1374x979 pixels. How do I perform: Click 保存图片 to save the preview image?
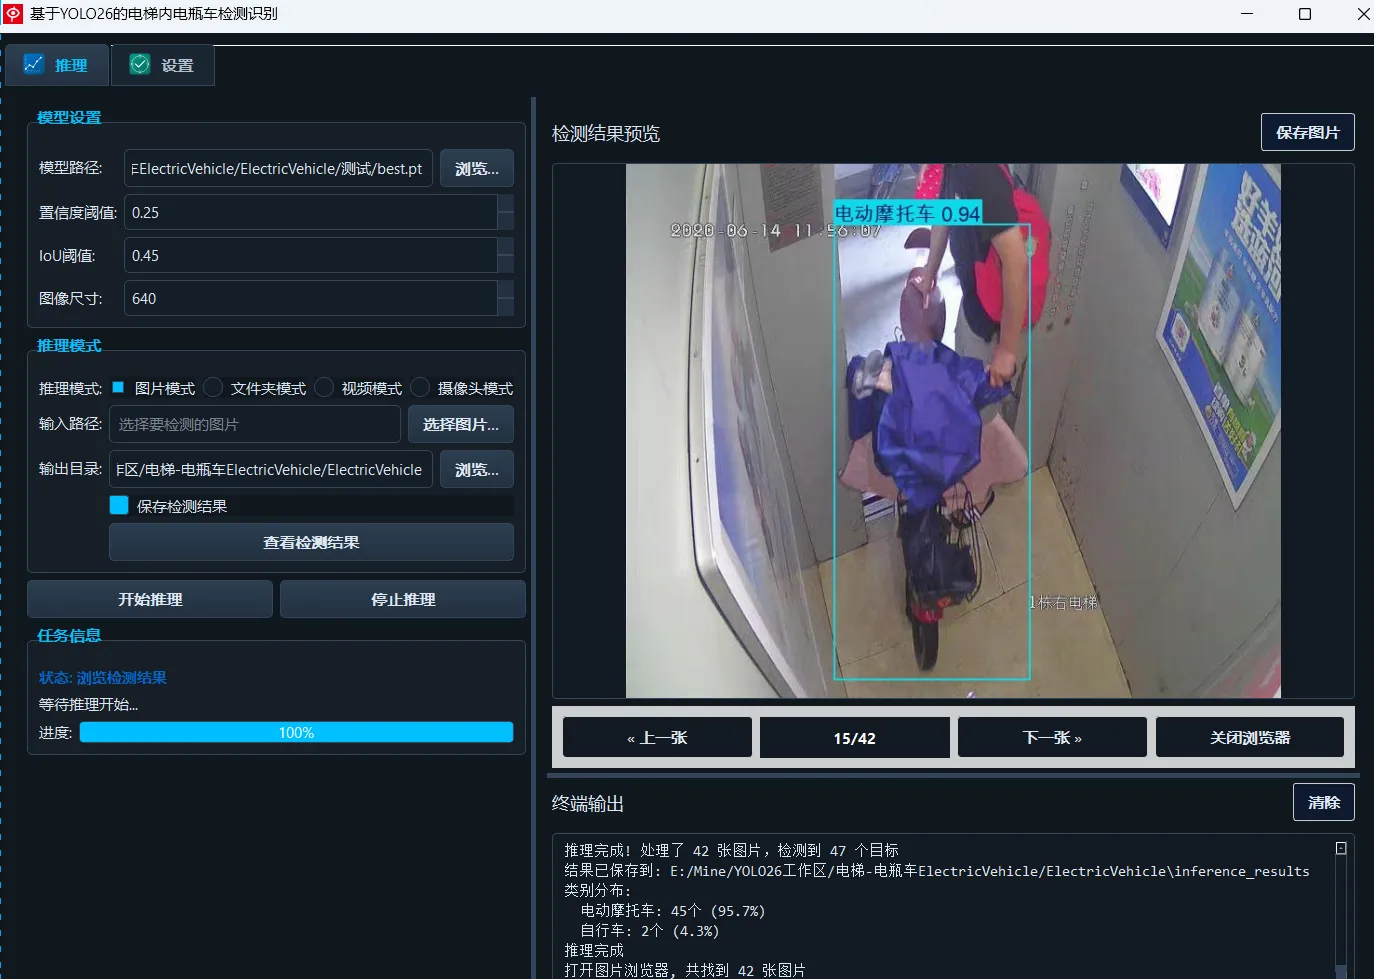[1307, 131]
